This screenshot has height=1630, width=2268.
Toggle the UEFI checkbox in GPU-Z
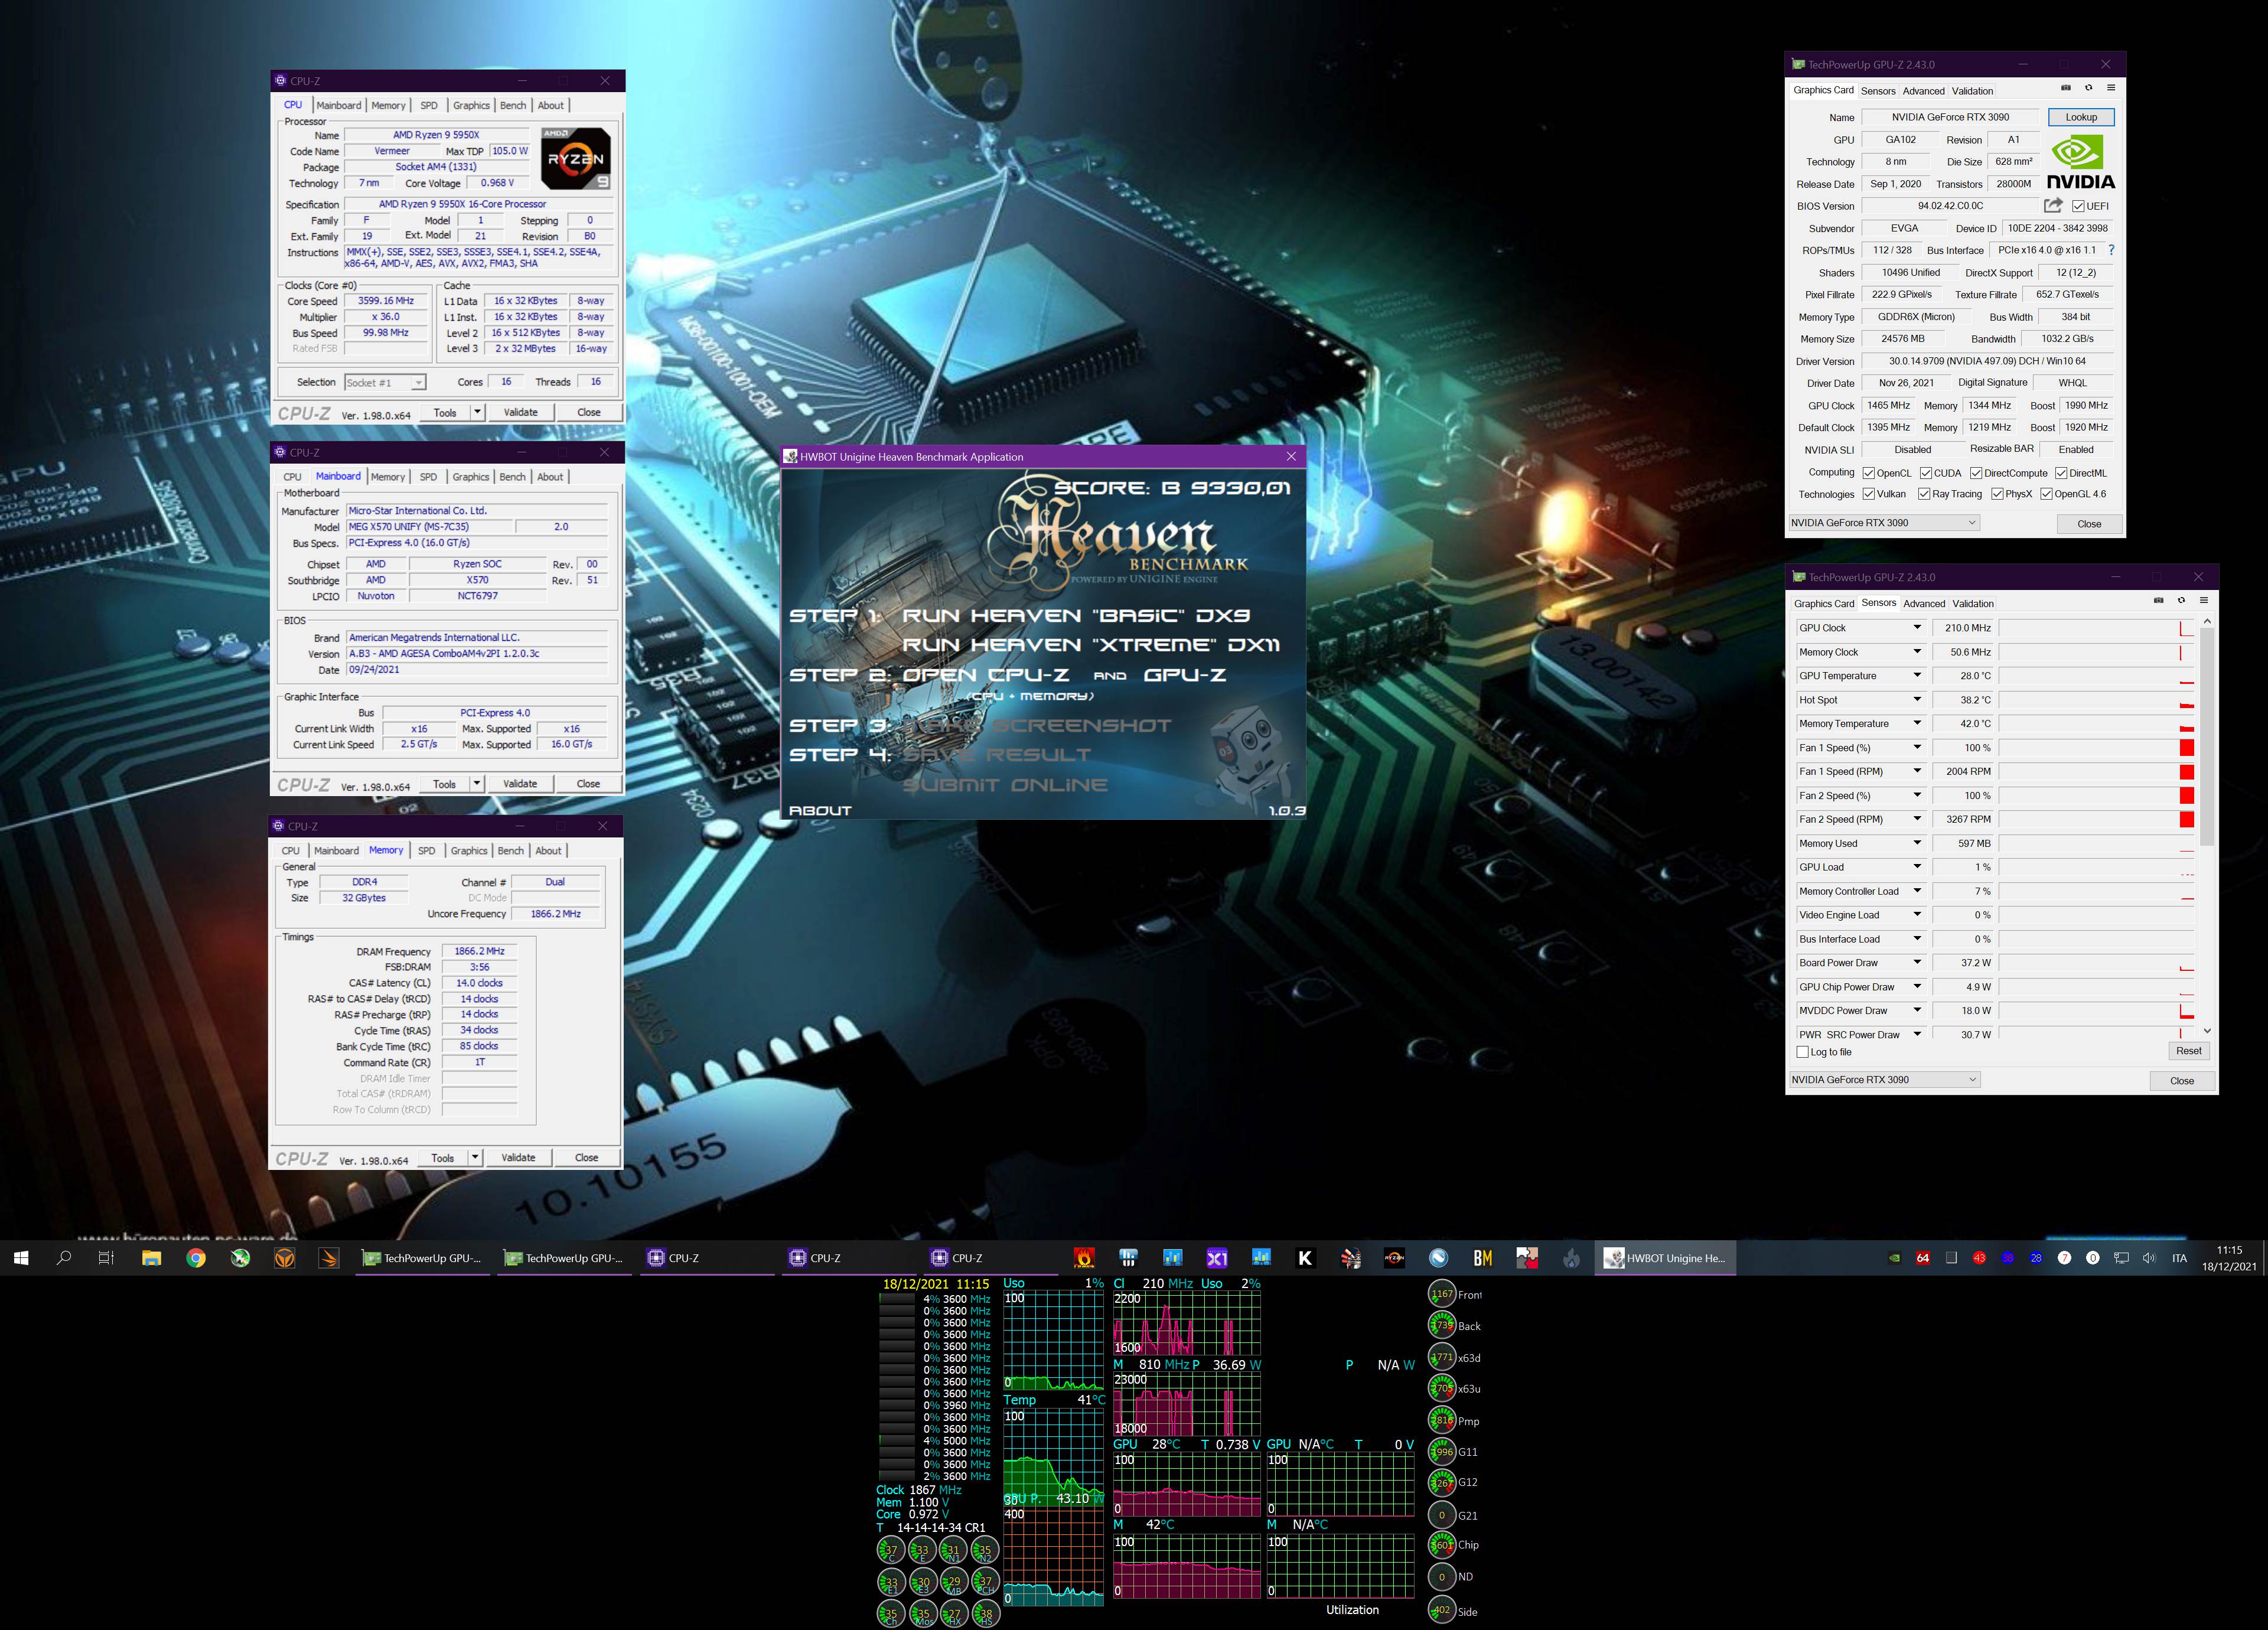[2078, 206]
